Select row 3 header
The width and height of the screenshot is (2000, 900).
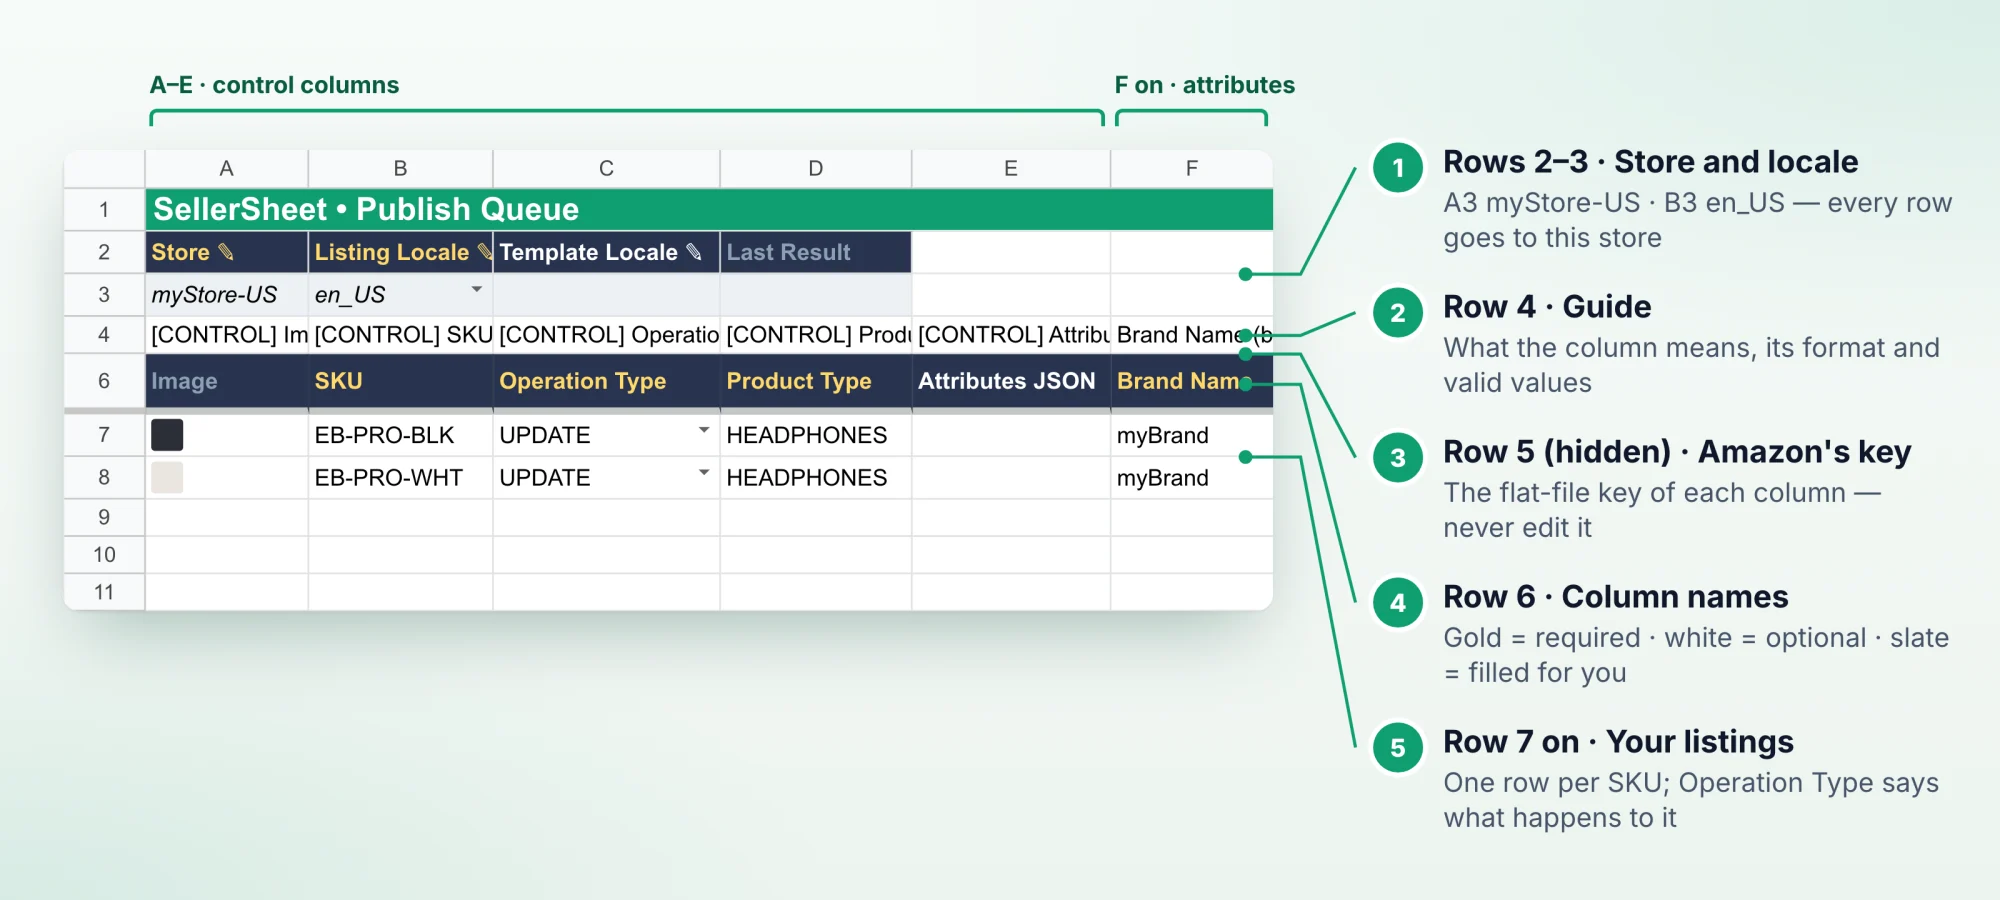coord(104,295)
